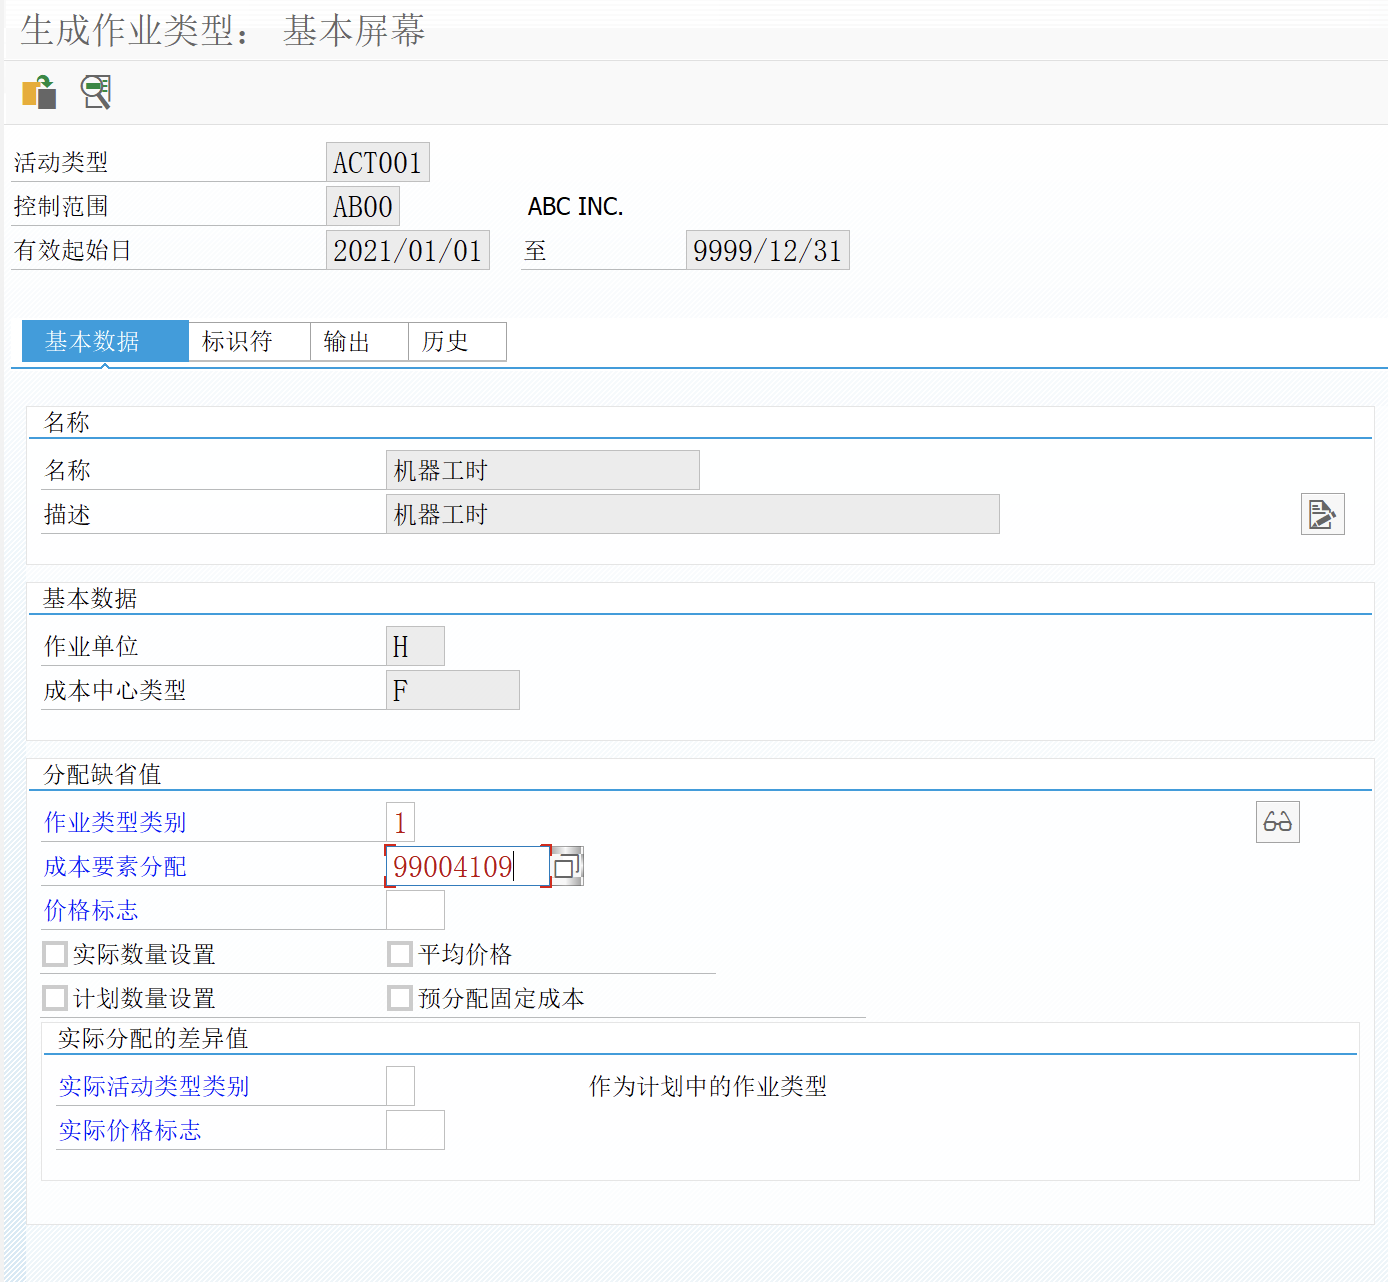The width and height of the screenshot is (1388, 1282).
Task: Click the ABC INC. text
Action: click(x=576, y=206)
